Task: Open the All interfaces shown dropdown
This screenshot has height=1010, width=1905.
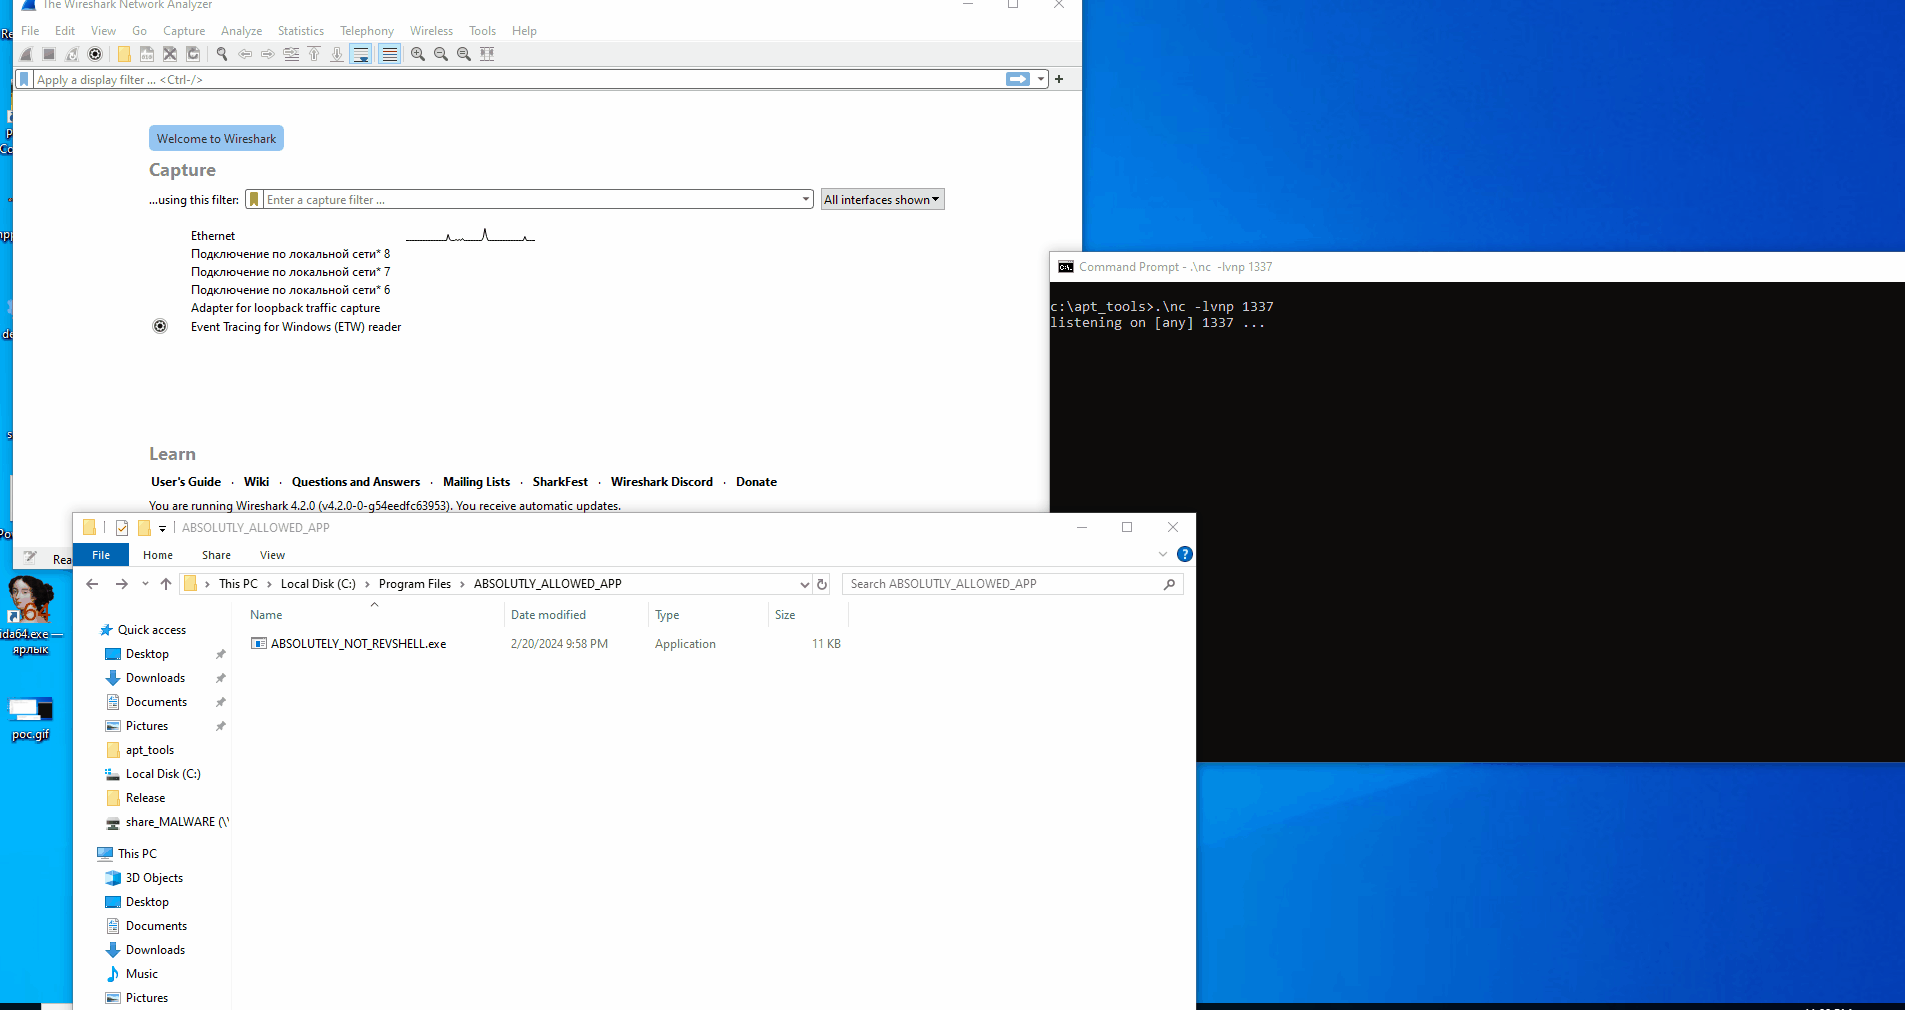Action: [882, 200]
